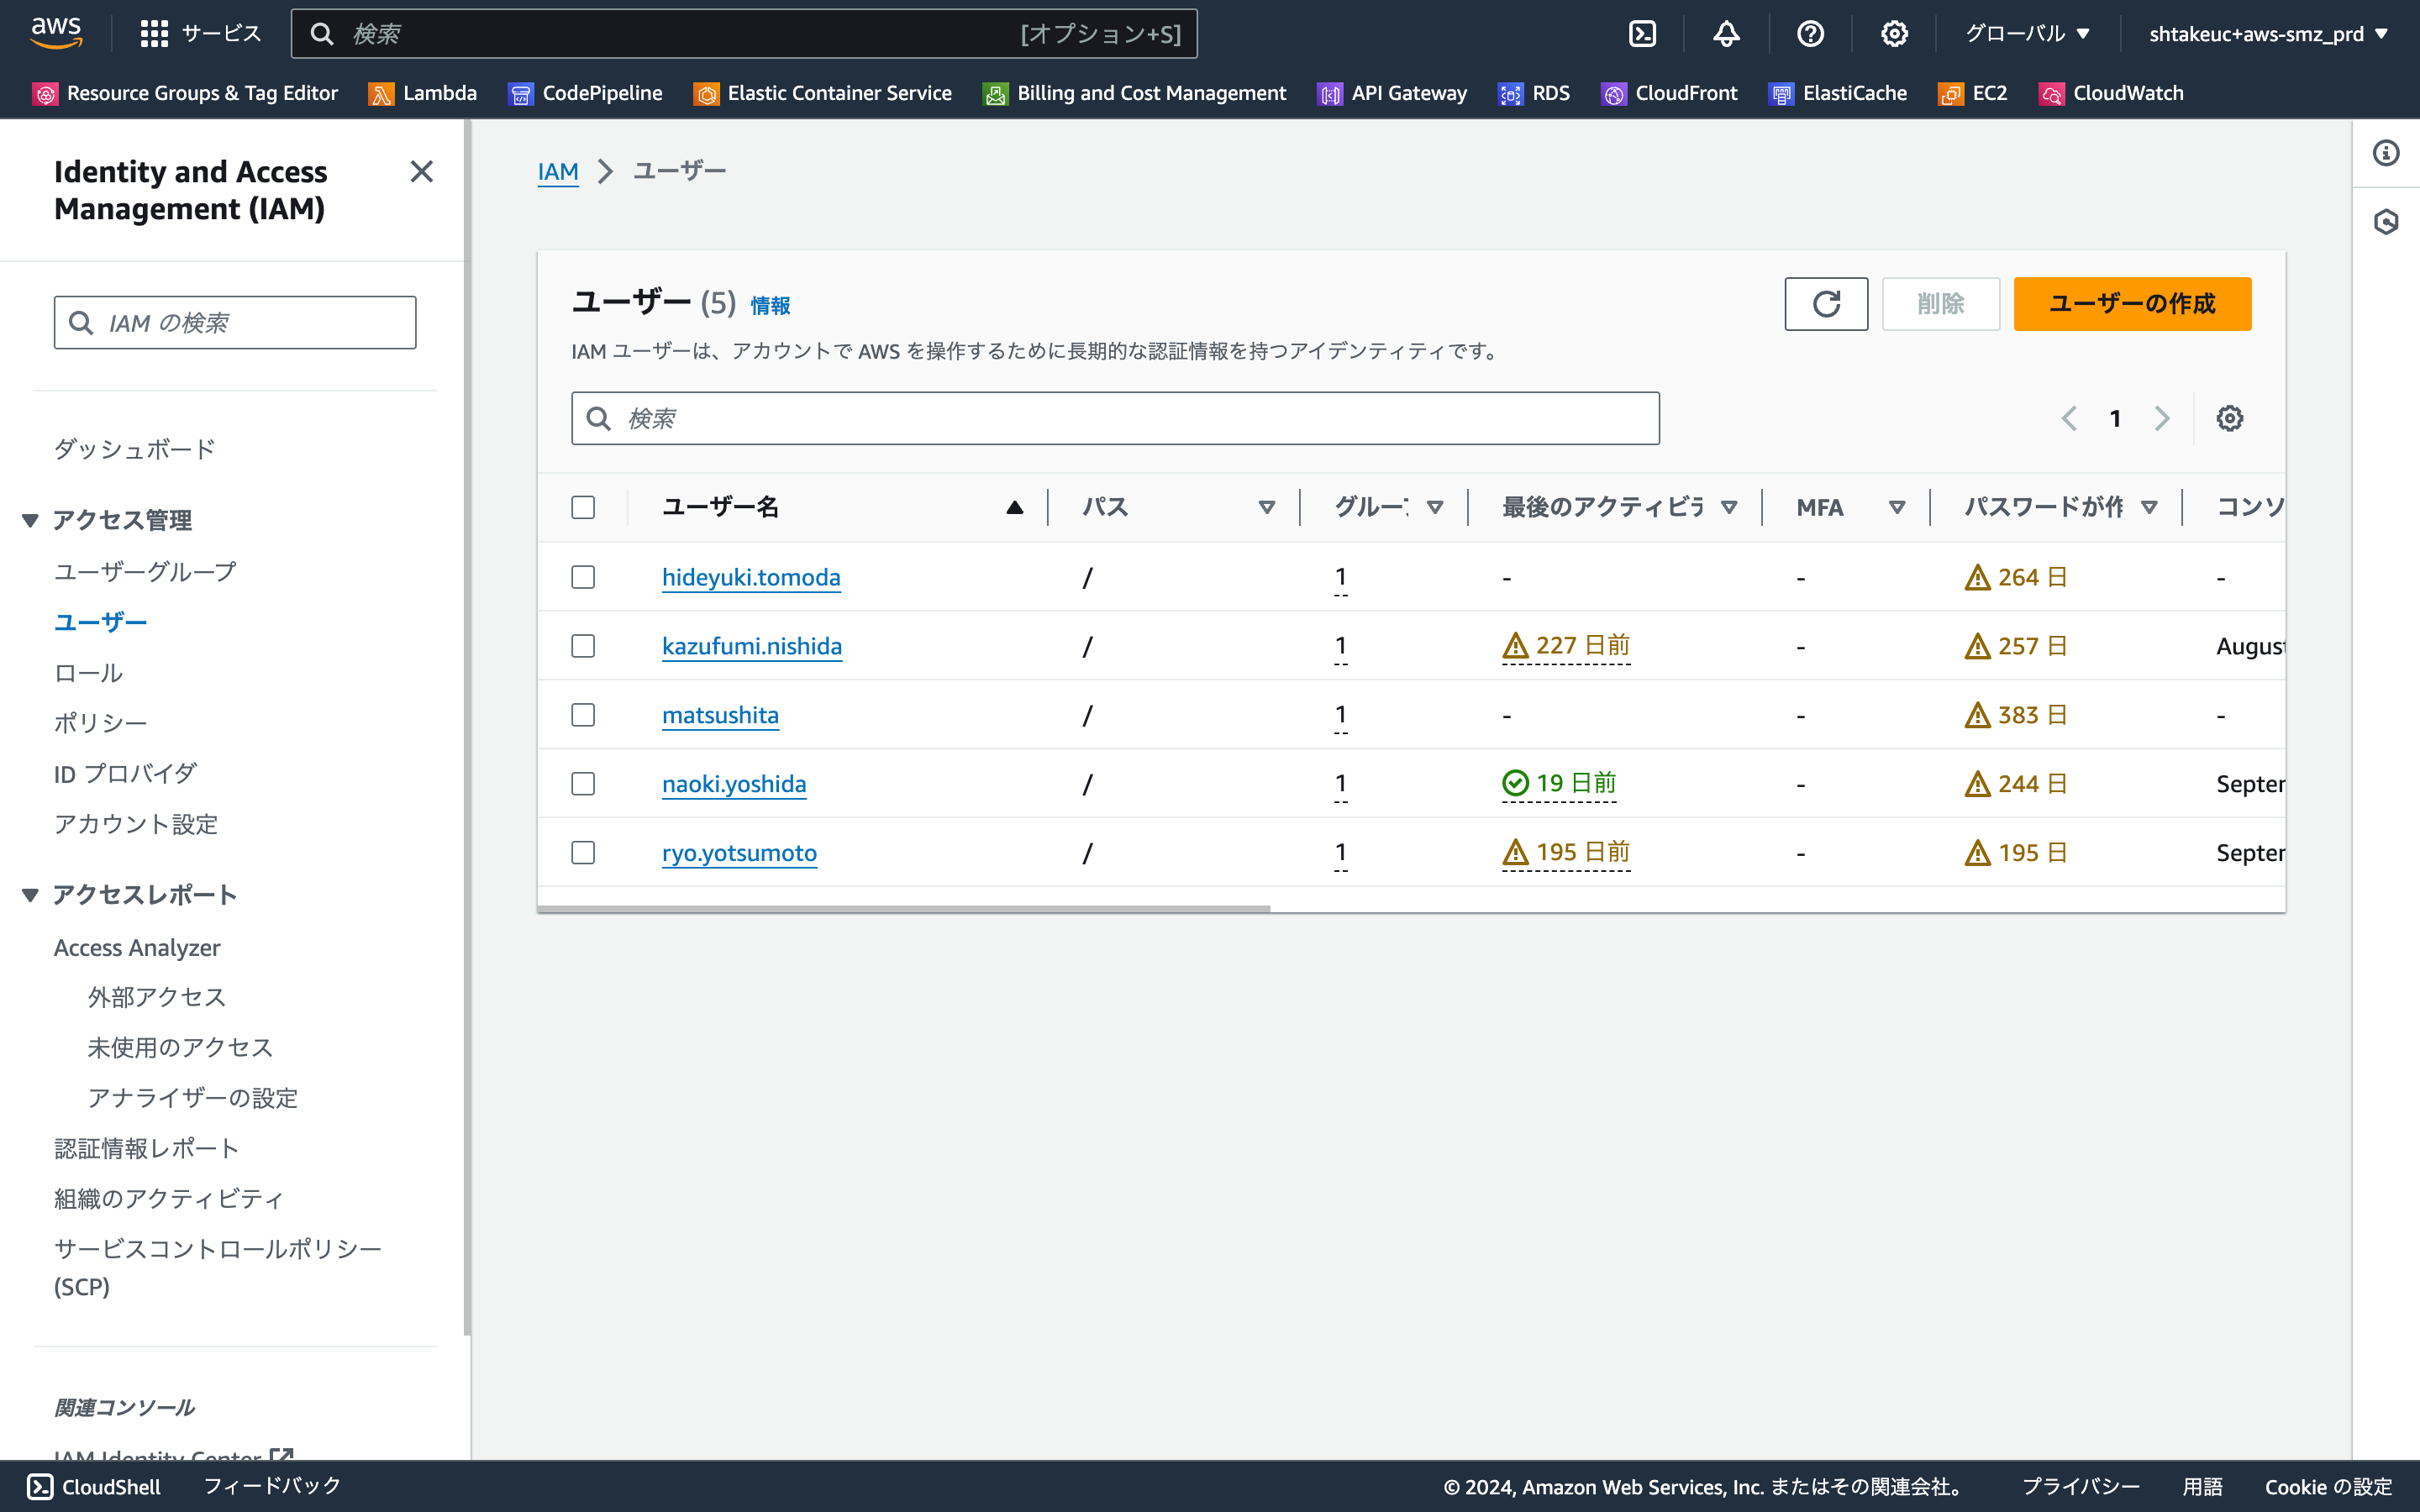Check the kazufumi.nishida row checkbox
The width and height of the screenshot is (2420, 1512).
[583, 646]
